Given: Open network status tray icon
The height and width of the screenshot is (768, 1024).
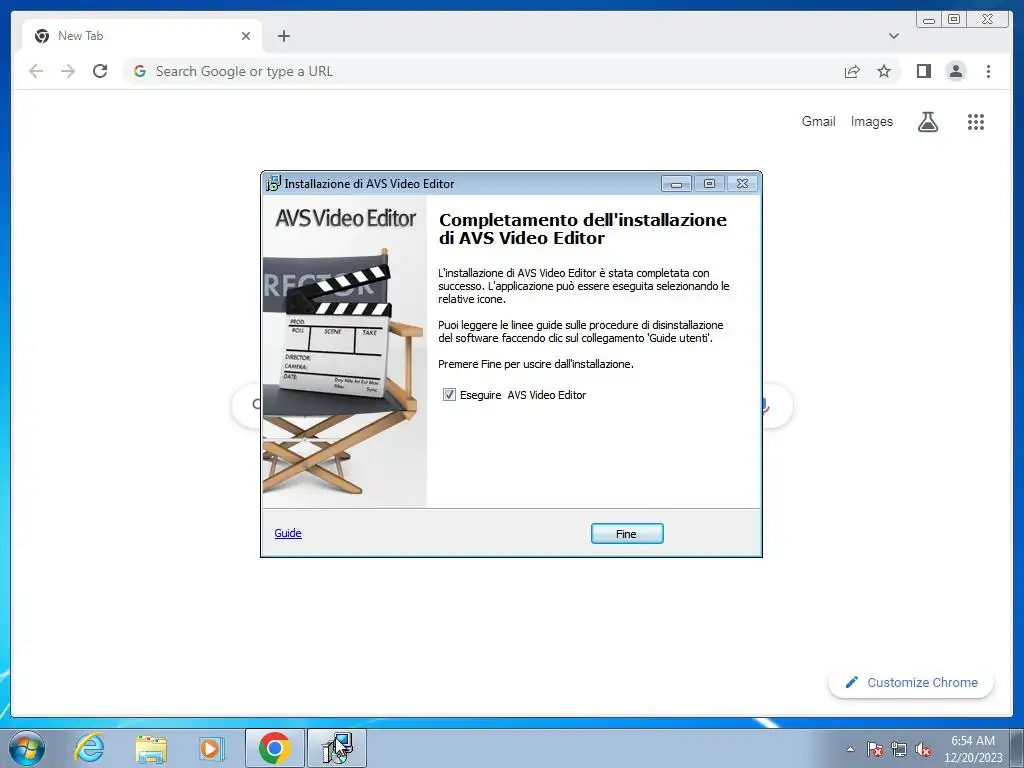Looking at the screenshot, I should (x=899, y=749).
